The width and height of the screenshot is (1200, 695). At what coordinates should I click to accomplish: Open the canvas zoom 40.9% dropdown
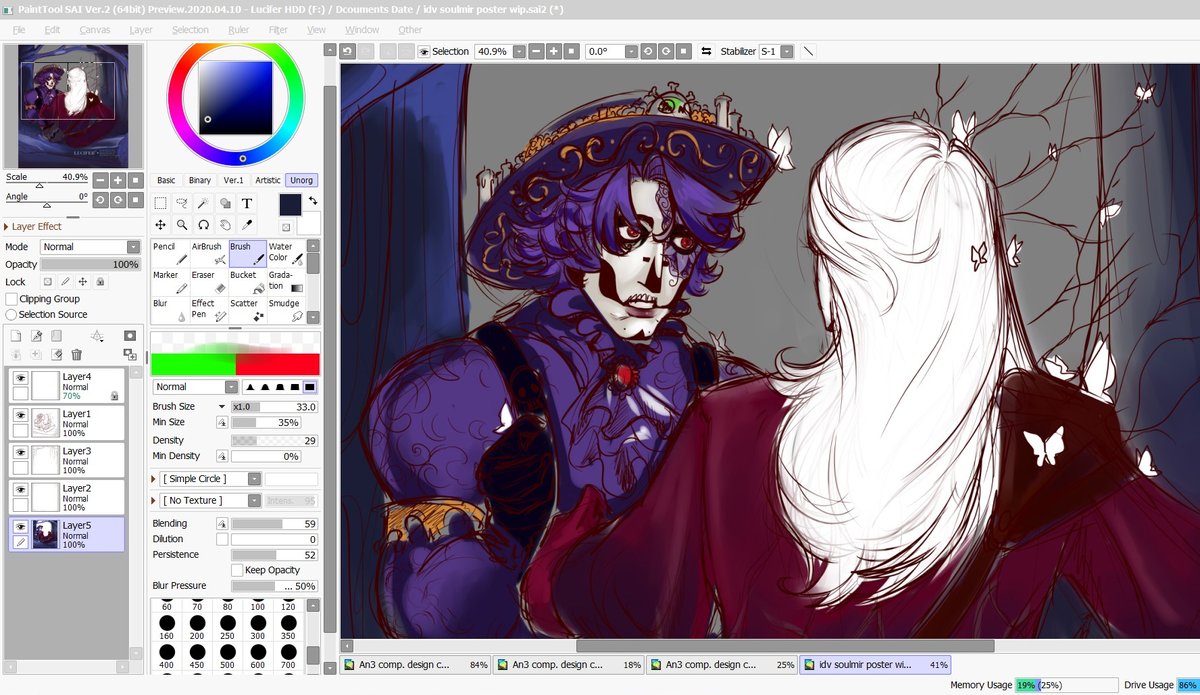[x=518, y=51]
